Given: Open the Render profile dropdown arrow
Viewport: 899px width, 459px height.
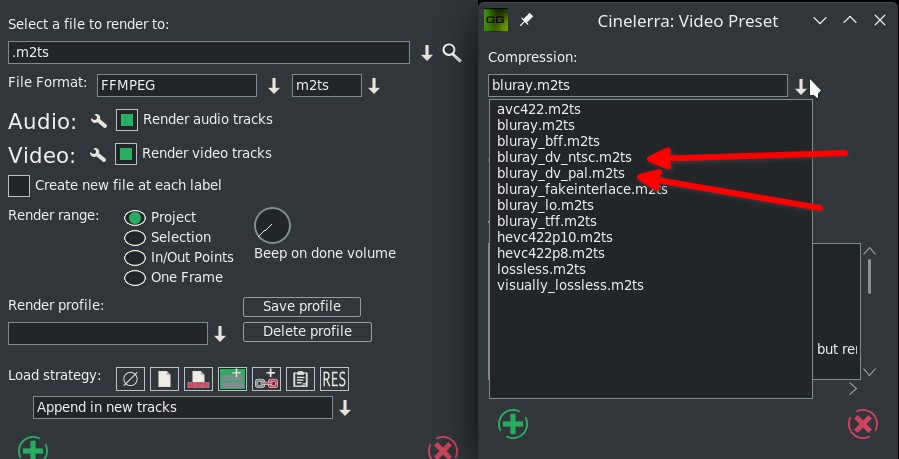Looking at the screenshot, I should (x=220, y=334).
